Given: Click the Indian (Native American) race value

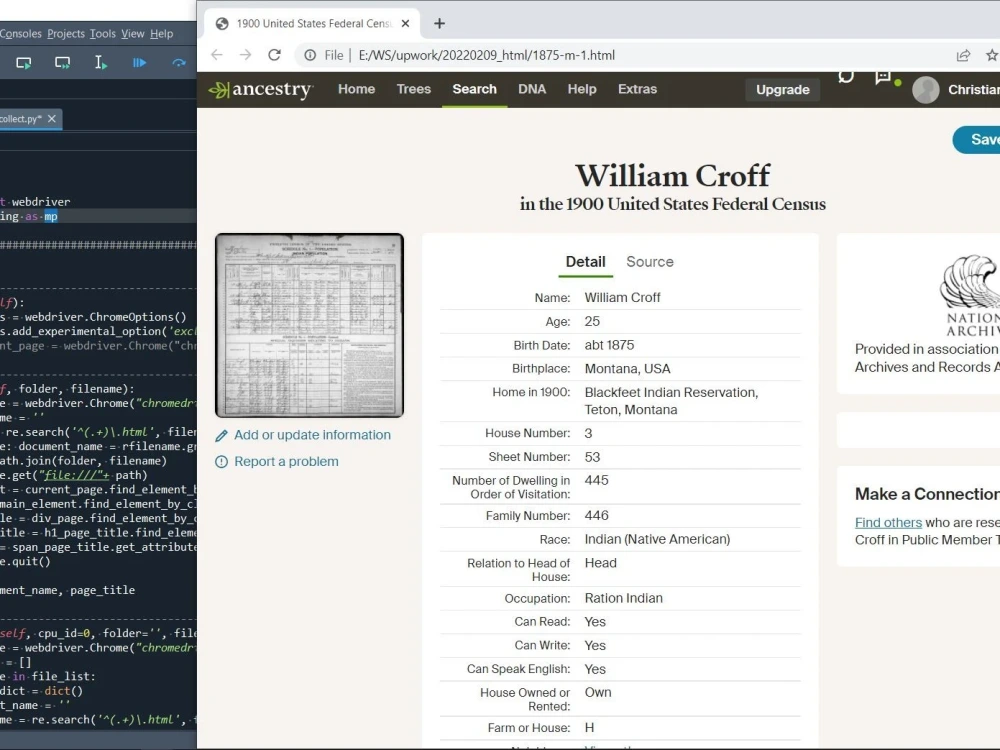Looking at the screenshot, I should 658,539.
